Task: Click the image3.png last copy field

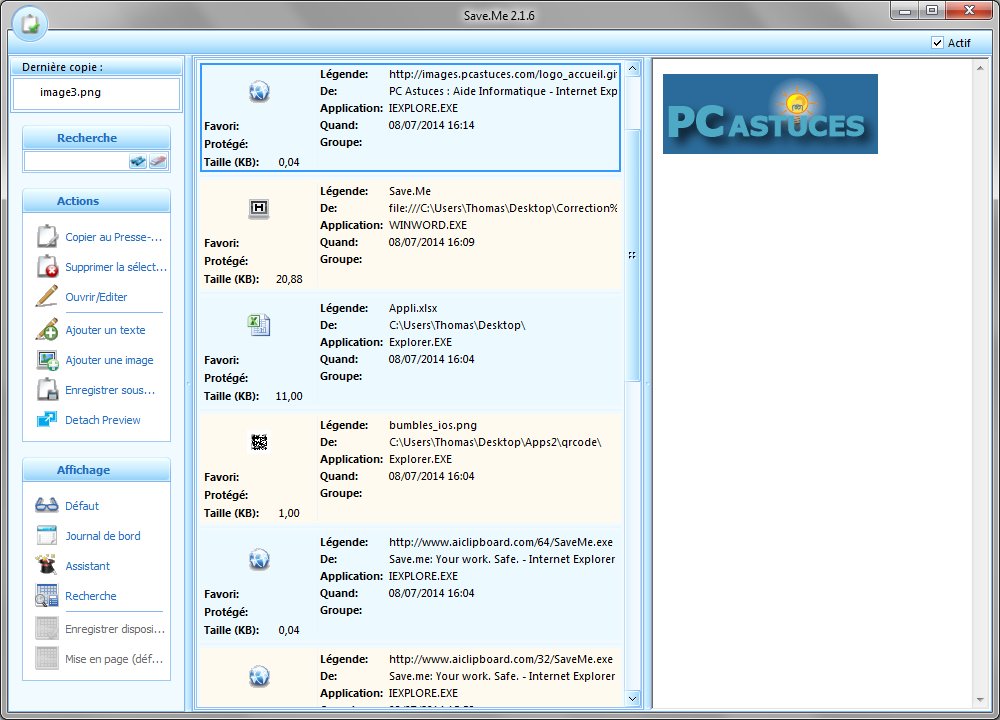Action: (x=96, y=93)
